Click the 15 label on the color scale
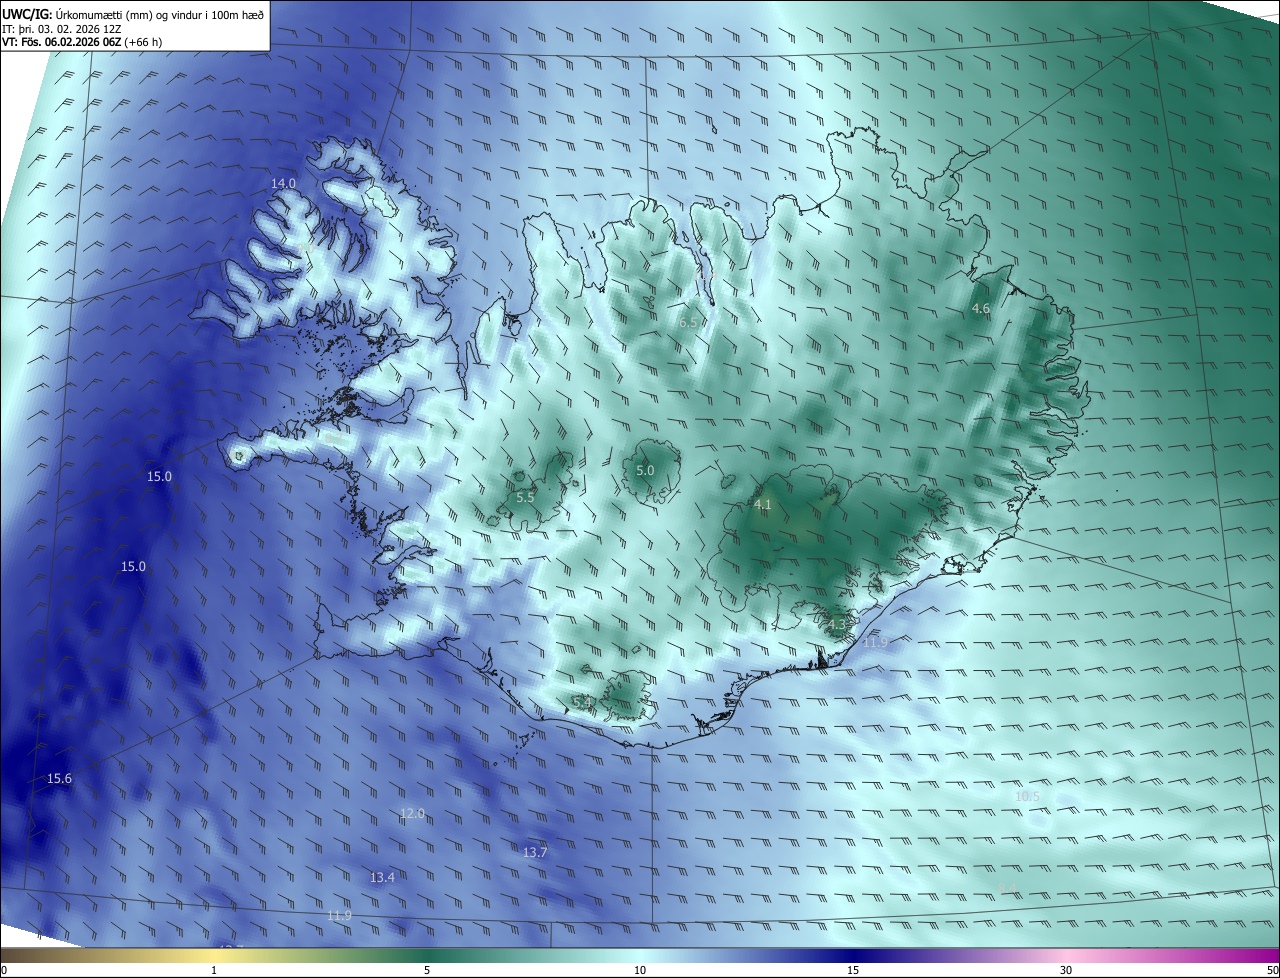This screenshot has width=1280, height=978. tap(853, 970)
